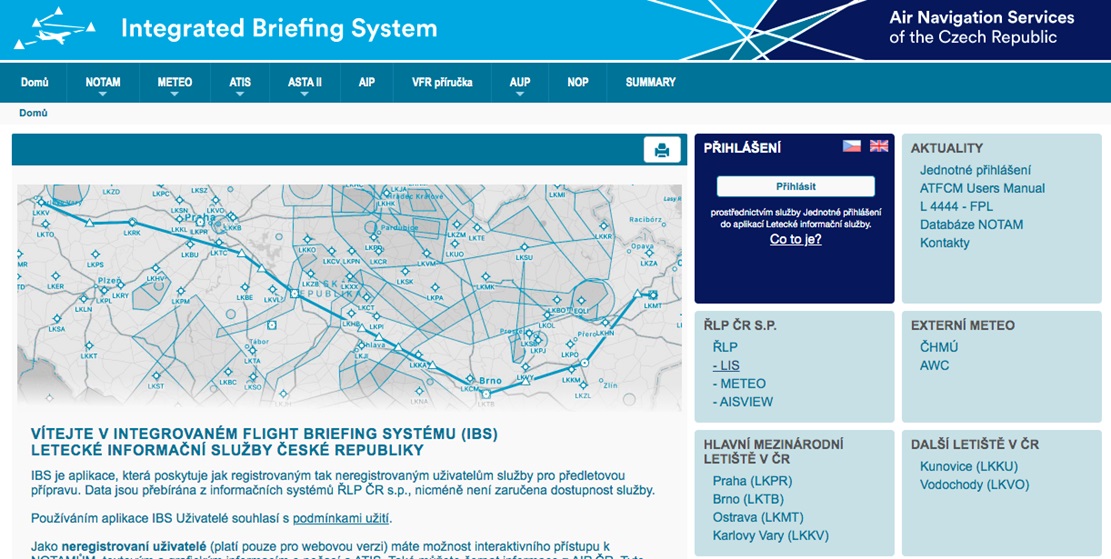Expand the NOTAM dropdown menu
The height and width of the screenshot is (559, 1111).
pyautogui.click(x=103, y=83)
